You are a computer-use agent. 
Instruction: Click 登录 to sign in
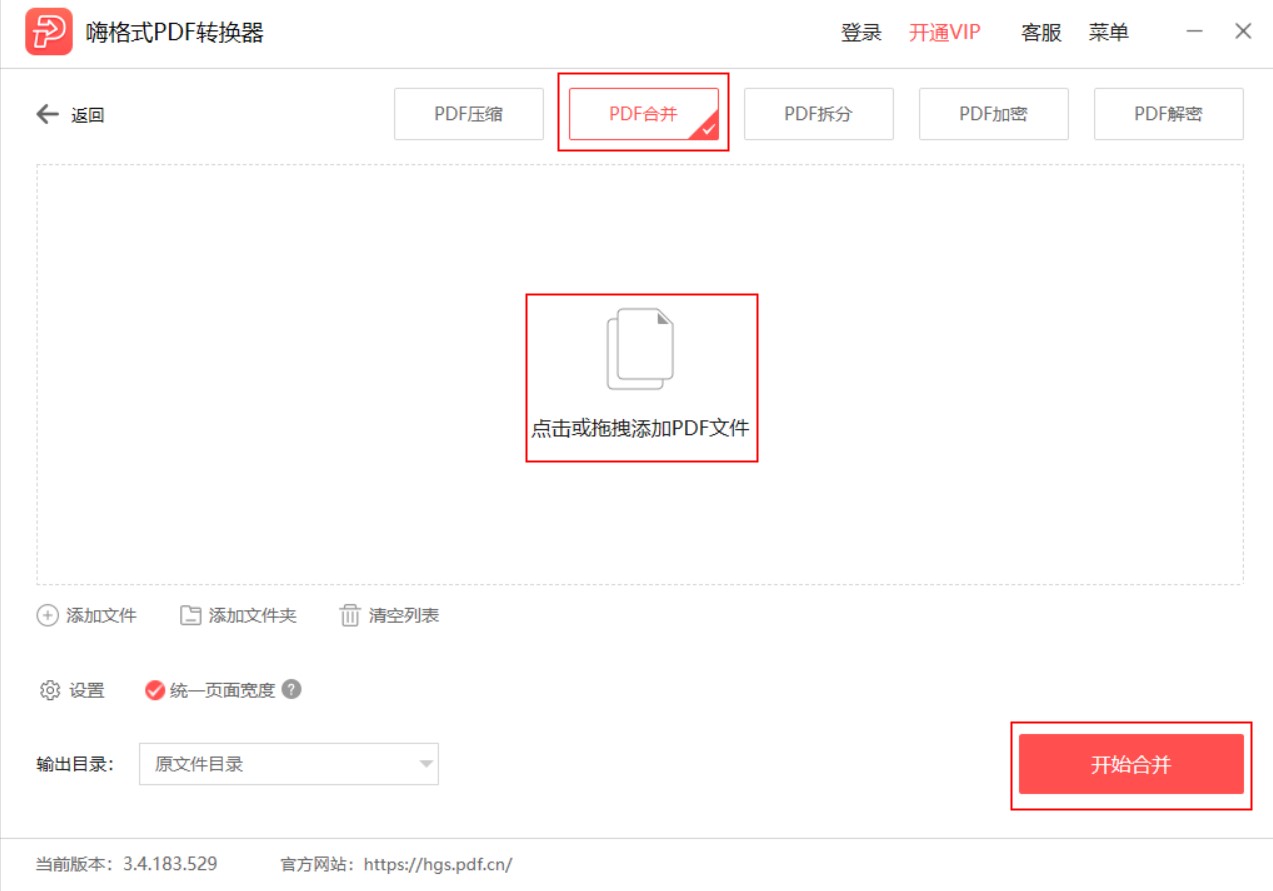[861, 33]
